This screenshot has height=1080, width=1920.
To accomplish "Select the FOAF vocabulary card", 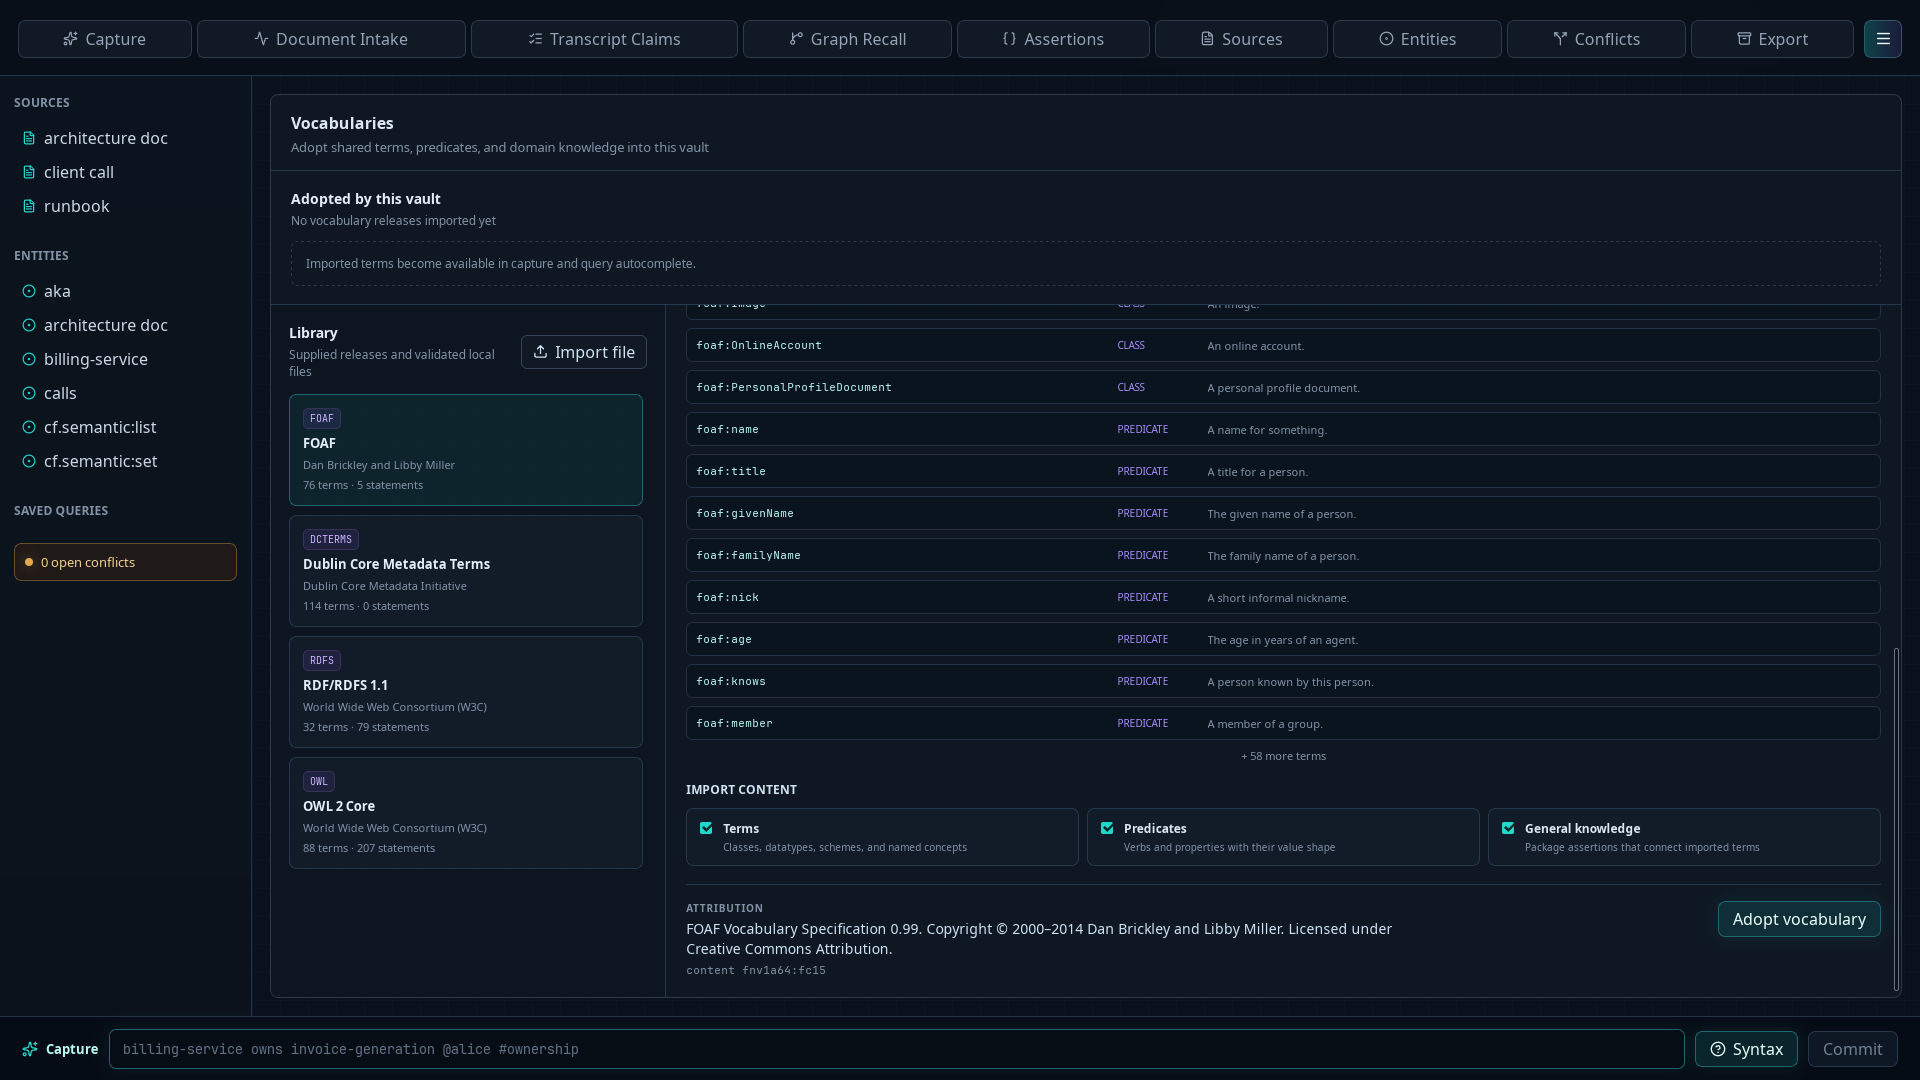I will click(x=466, y=450).
